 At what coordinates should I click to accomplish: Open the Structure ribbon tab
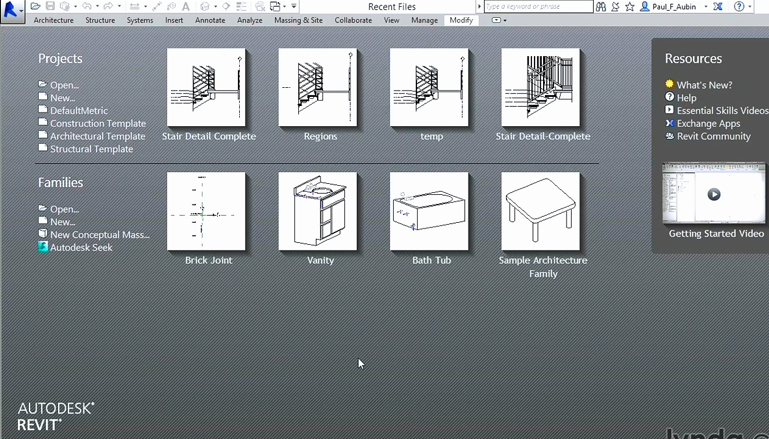tap(100, 20)
